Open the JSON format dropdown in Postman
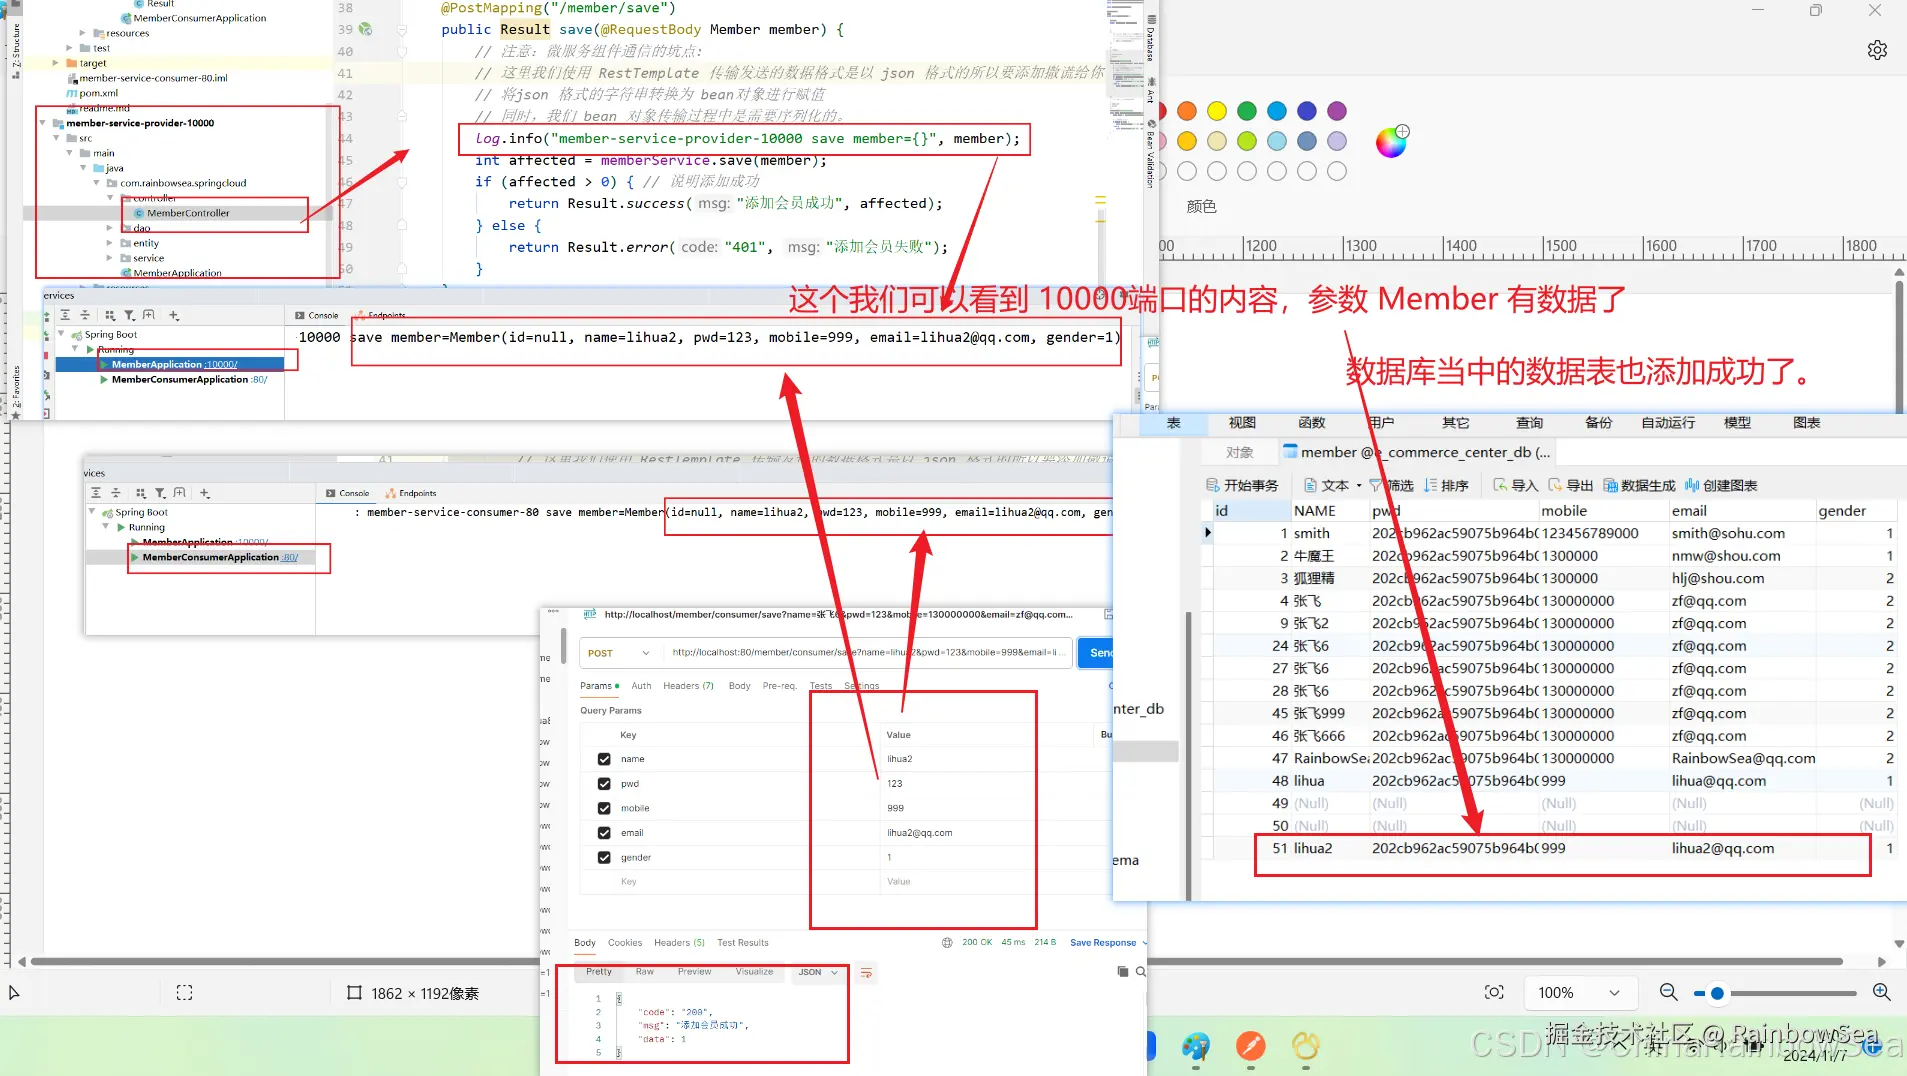 [817, 972]
